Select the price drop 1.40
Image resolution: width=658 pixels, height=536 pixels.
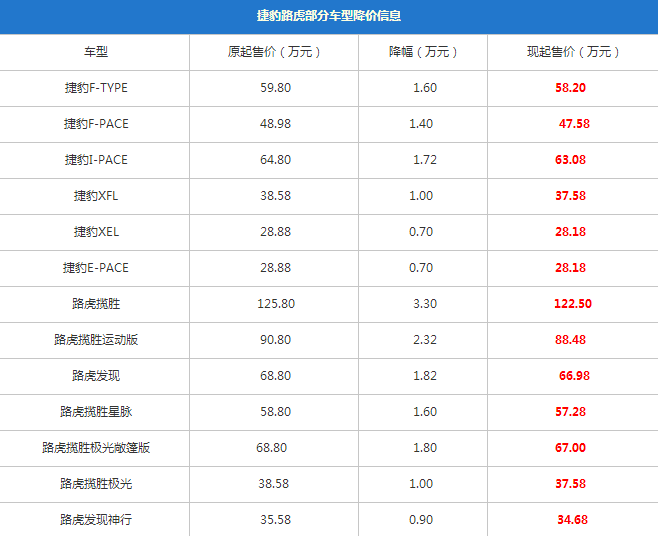click(421, 124)
